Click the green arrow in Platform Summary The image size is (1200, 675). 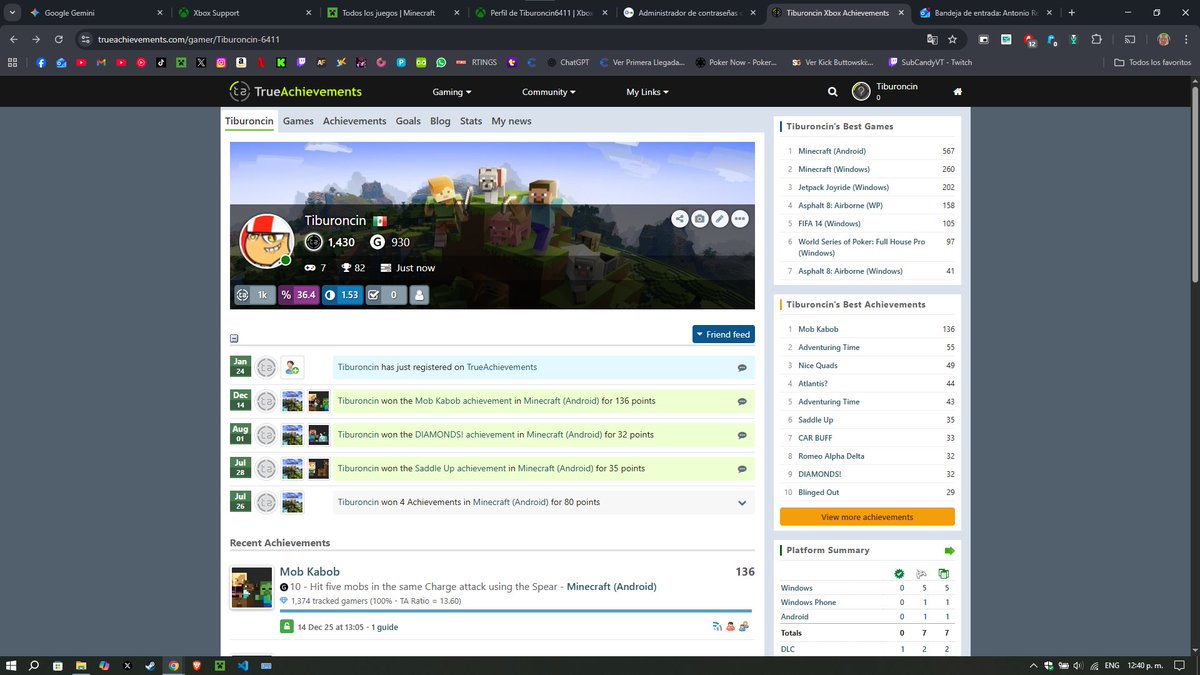click(x=949, y=551)
